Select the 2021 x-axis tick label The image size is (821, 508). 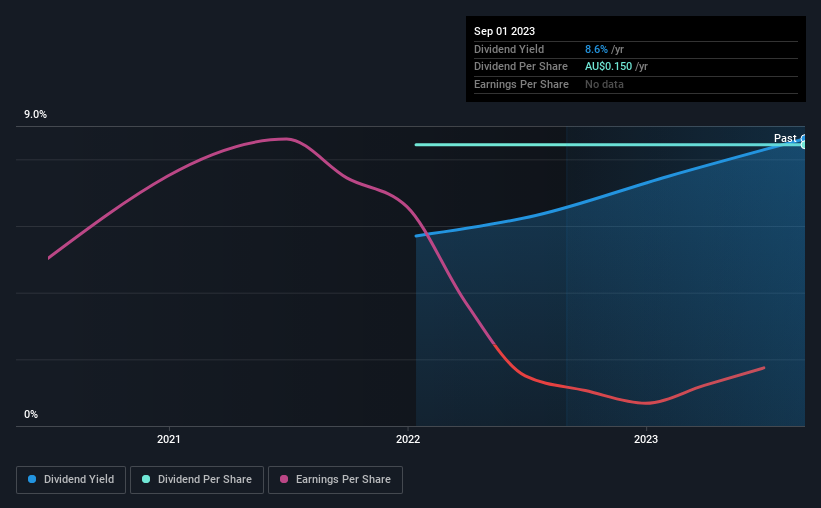169,439
